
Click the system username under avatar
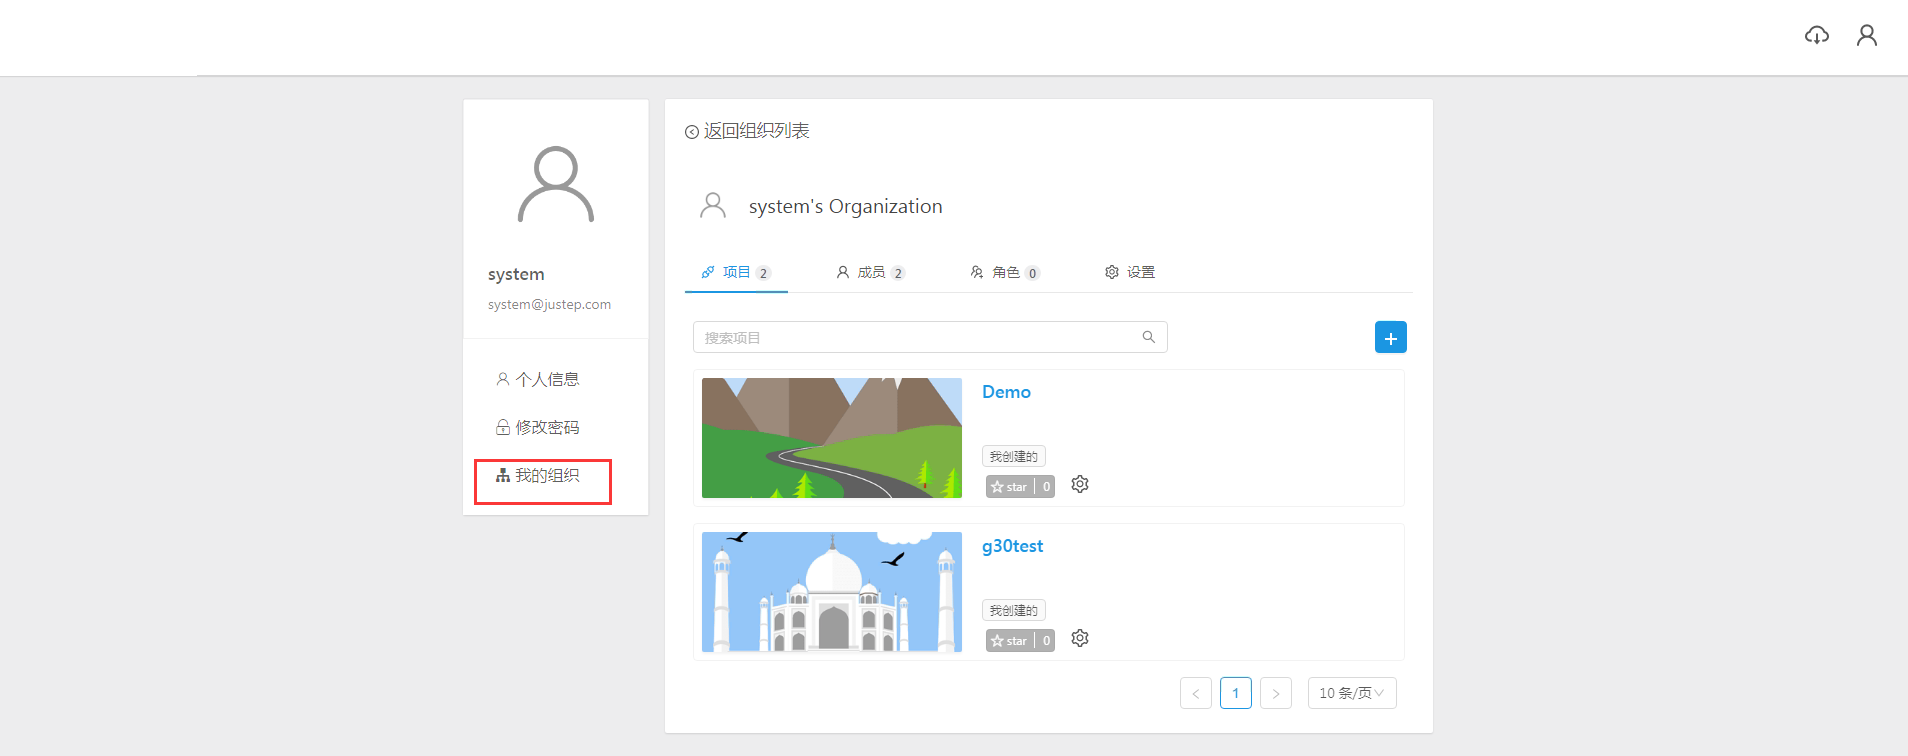[516, 274]
